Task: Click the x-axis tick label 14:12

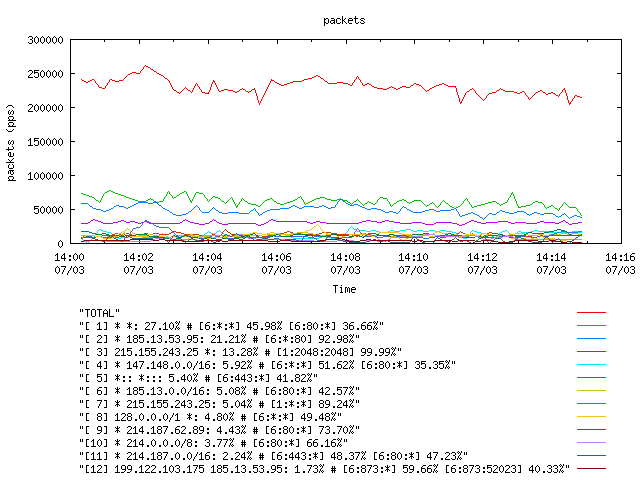Action: [x=482, y=257]
